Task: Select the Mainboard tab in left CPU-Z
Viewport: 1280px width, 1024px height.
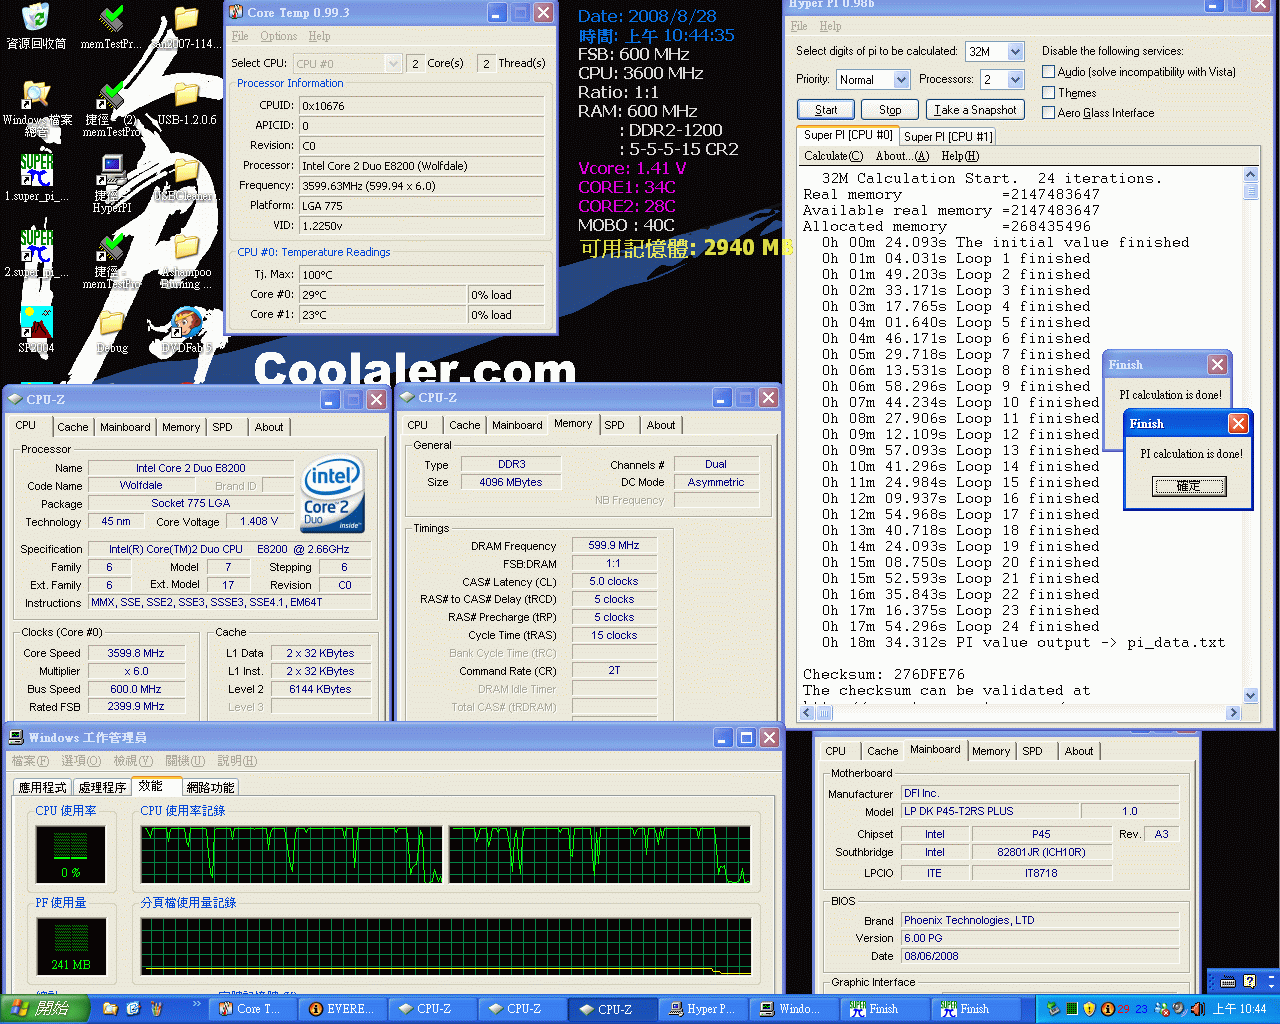Action: (125, 427)
